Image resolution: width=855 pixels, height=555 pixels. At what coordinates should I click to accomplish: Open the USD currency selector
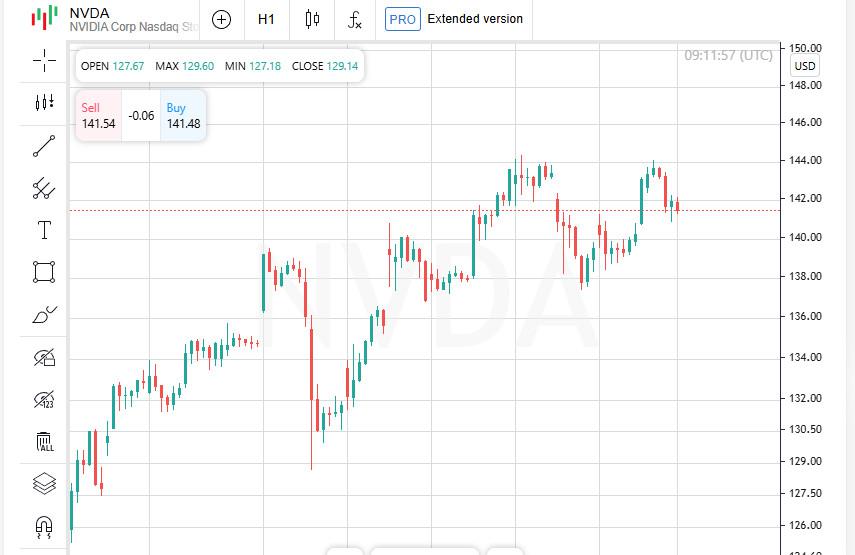click(805, 67)
